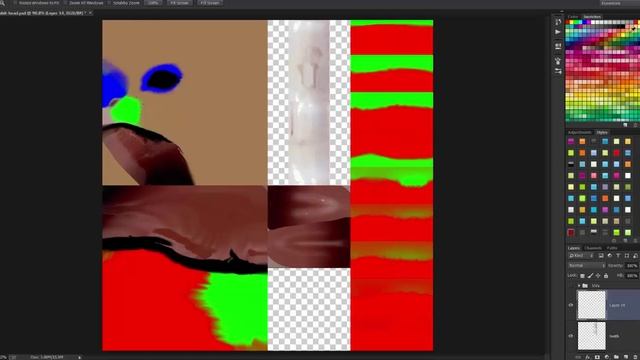Open the Brush panel icon
Screen dimensions: 640x360
[558, 61]
